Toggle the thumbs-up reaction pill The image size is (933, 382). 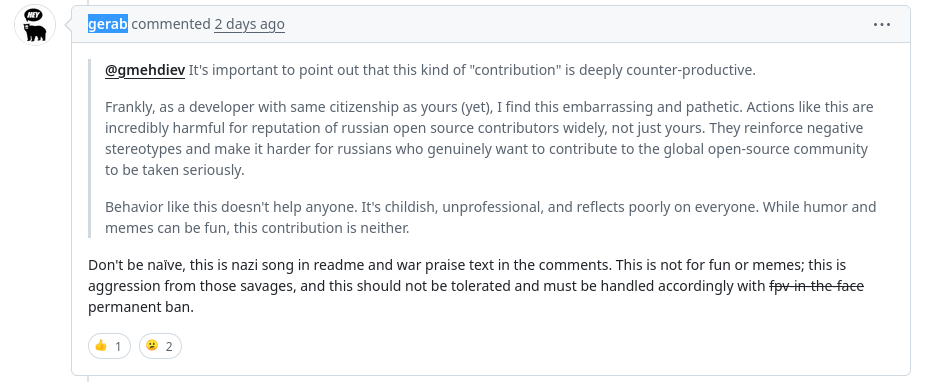[x=109, y=346]
